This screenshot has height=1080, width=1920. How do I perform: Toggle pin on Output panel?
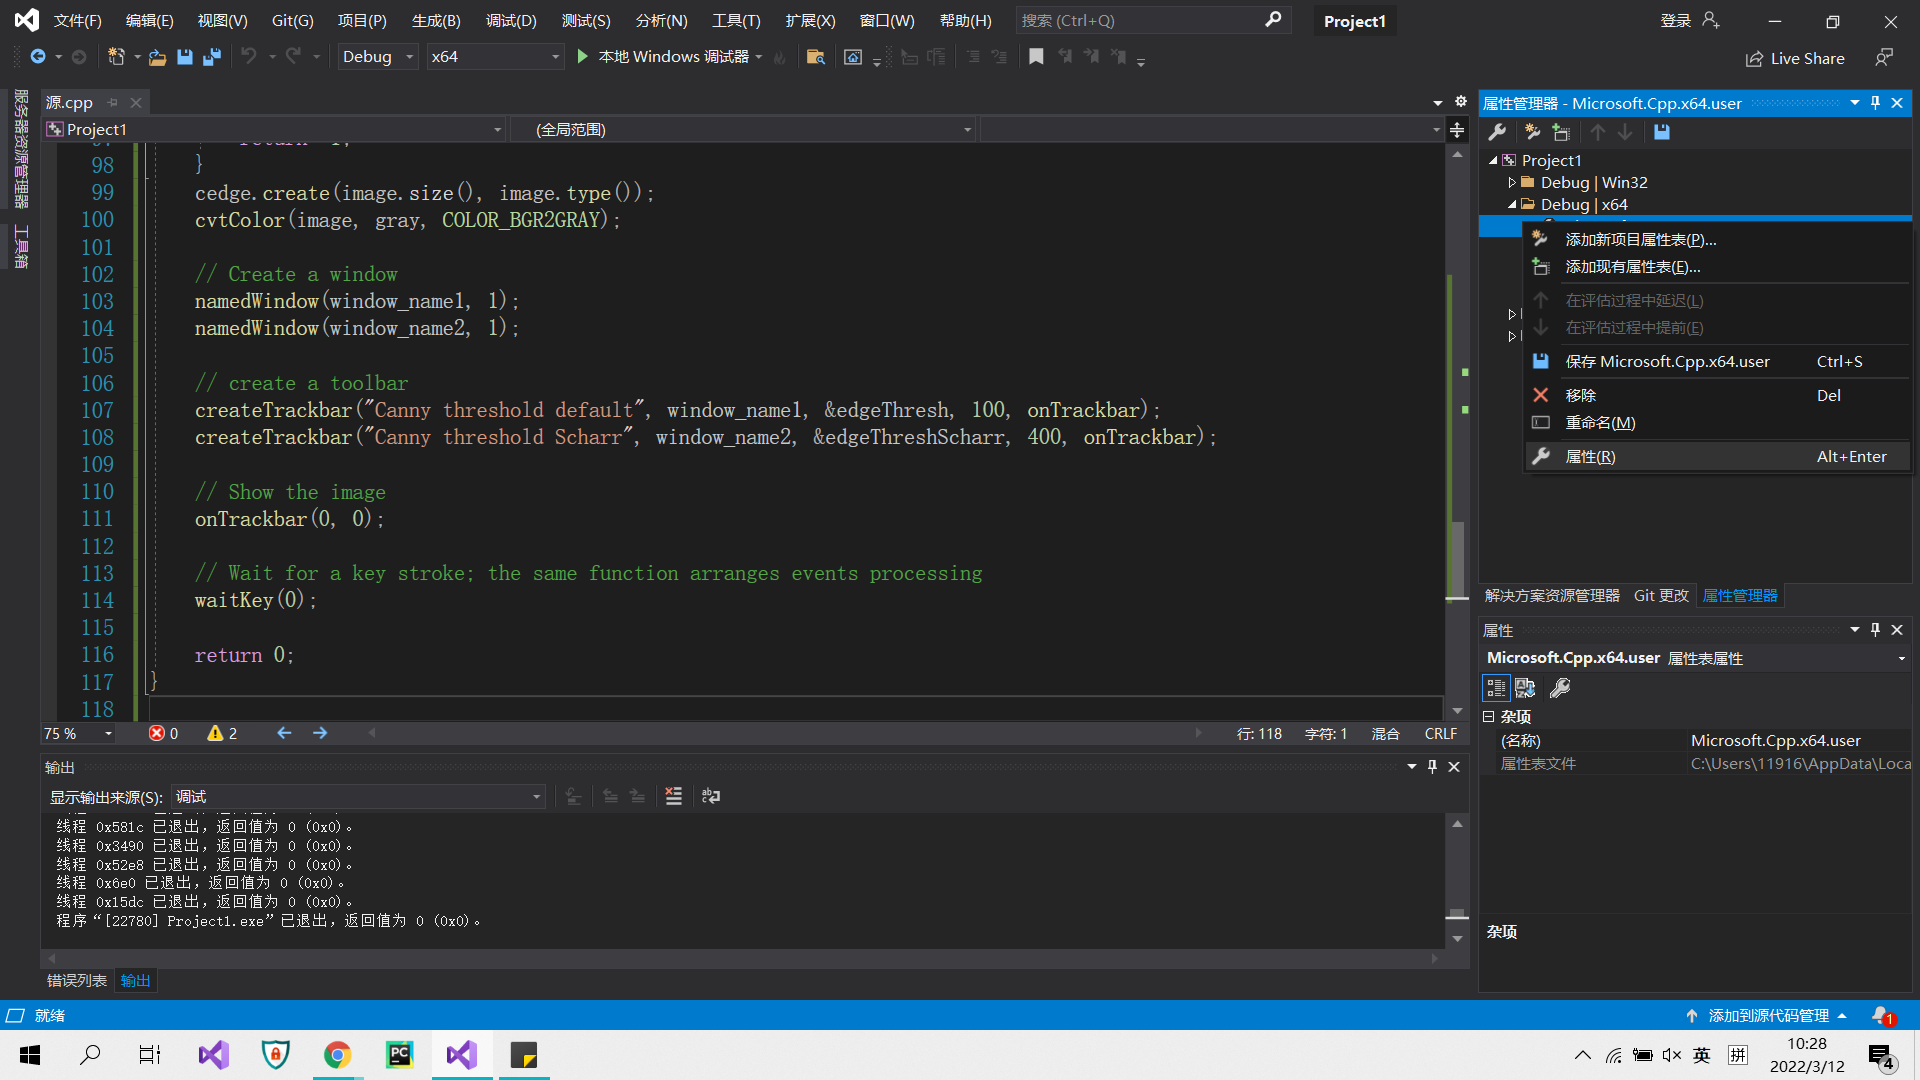pos(1432,767)
